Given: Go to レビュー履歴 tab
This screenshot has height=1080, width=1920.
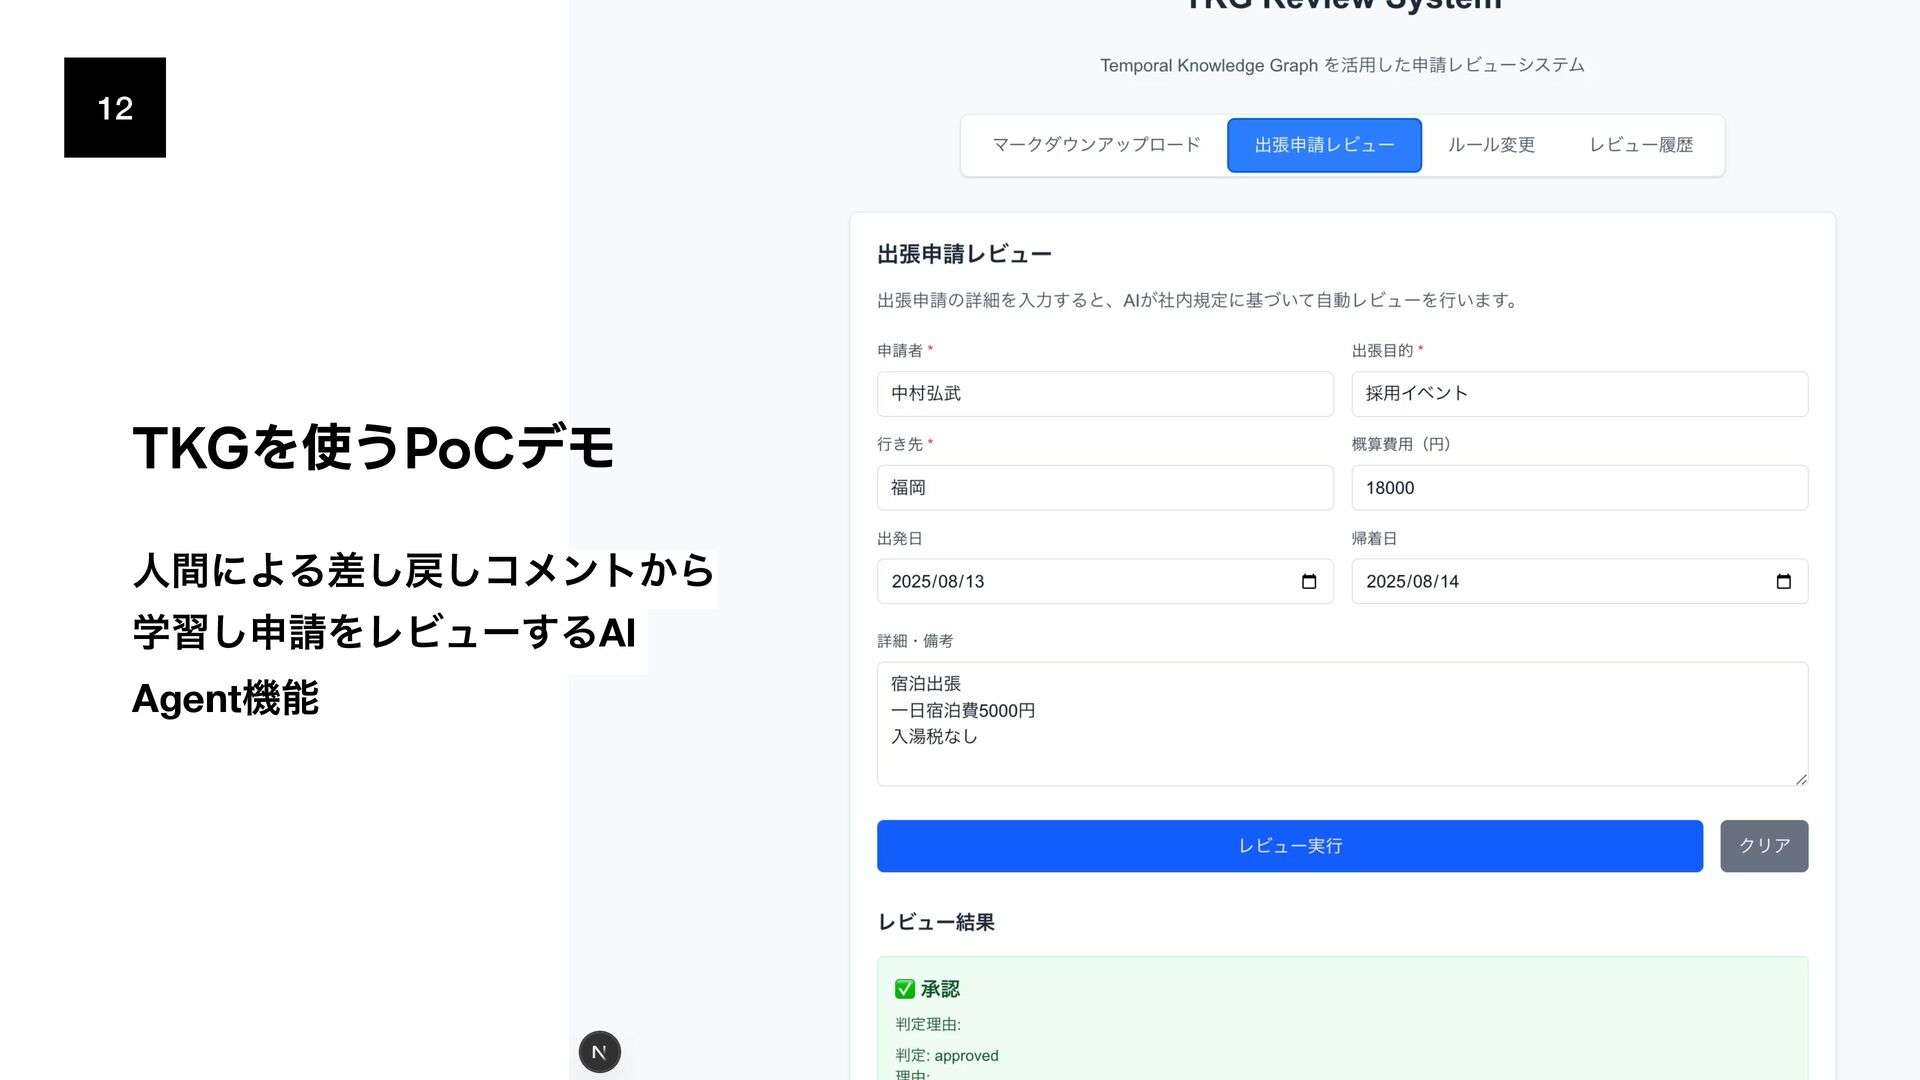Looking at the screenshot, I should pos(1640,145).
